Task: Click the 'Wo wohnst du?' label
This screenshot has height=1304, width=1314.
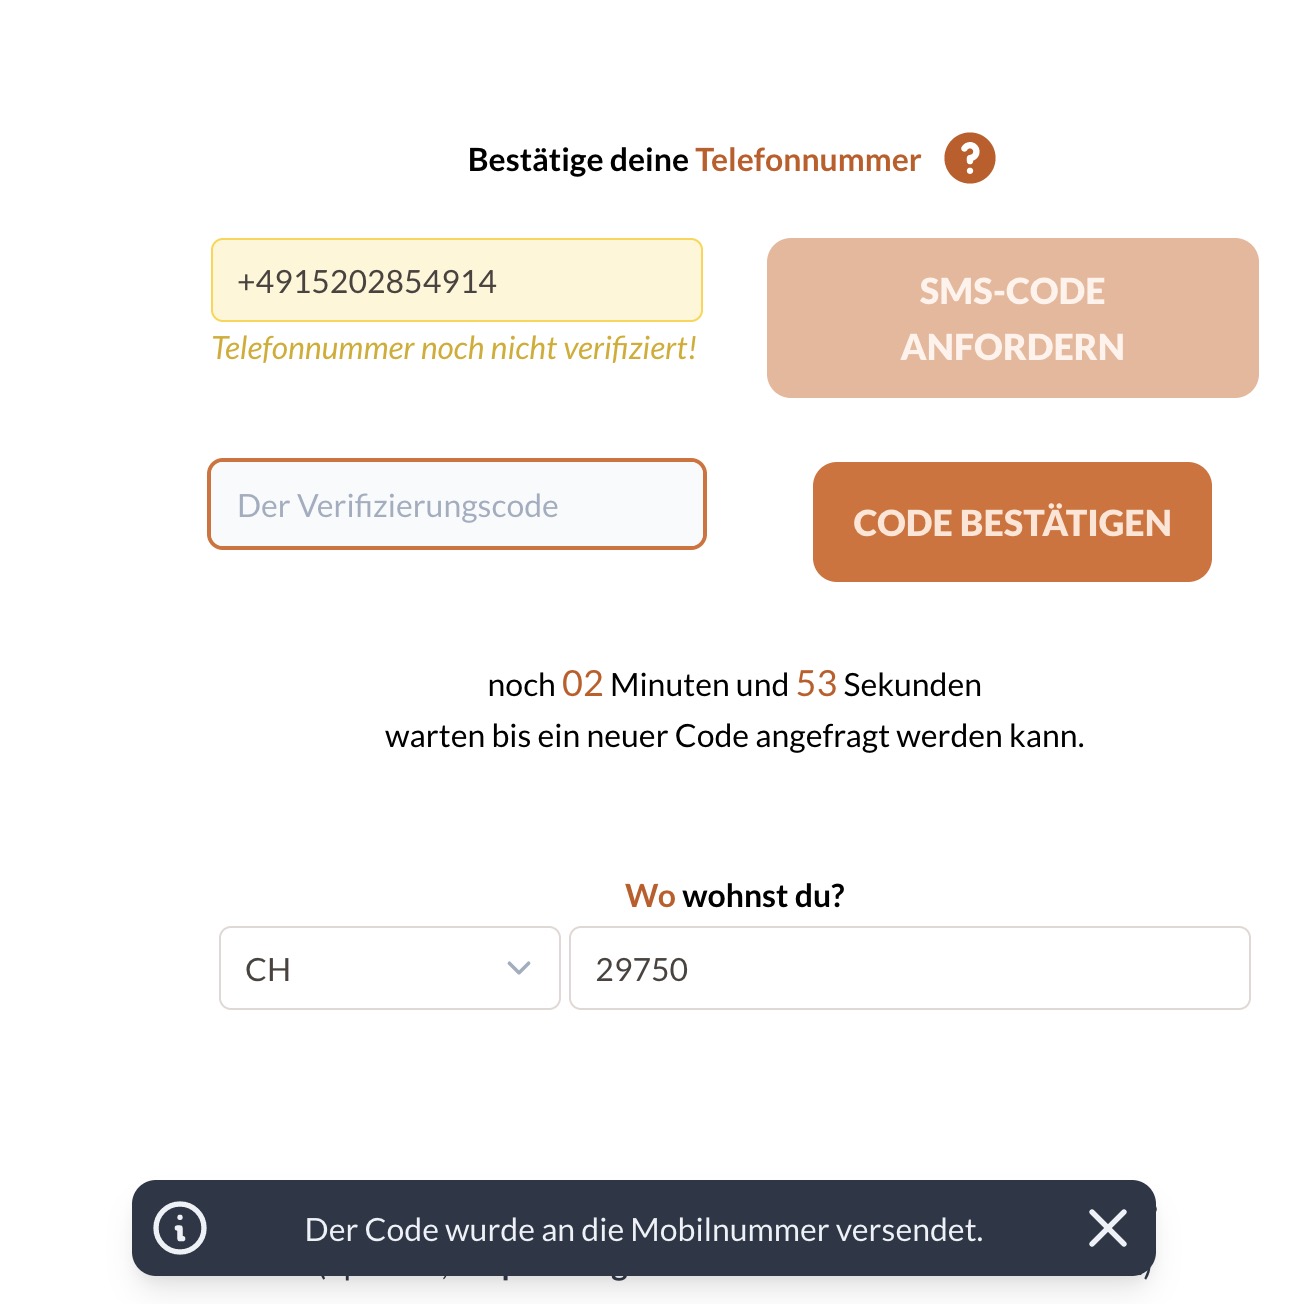Action: click(x=735, y=895)
